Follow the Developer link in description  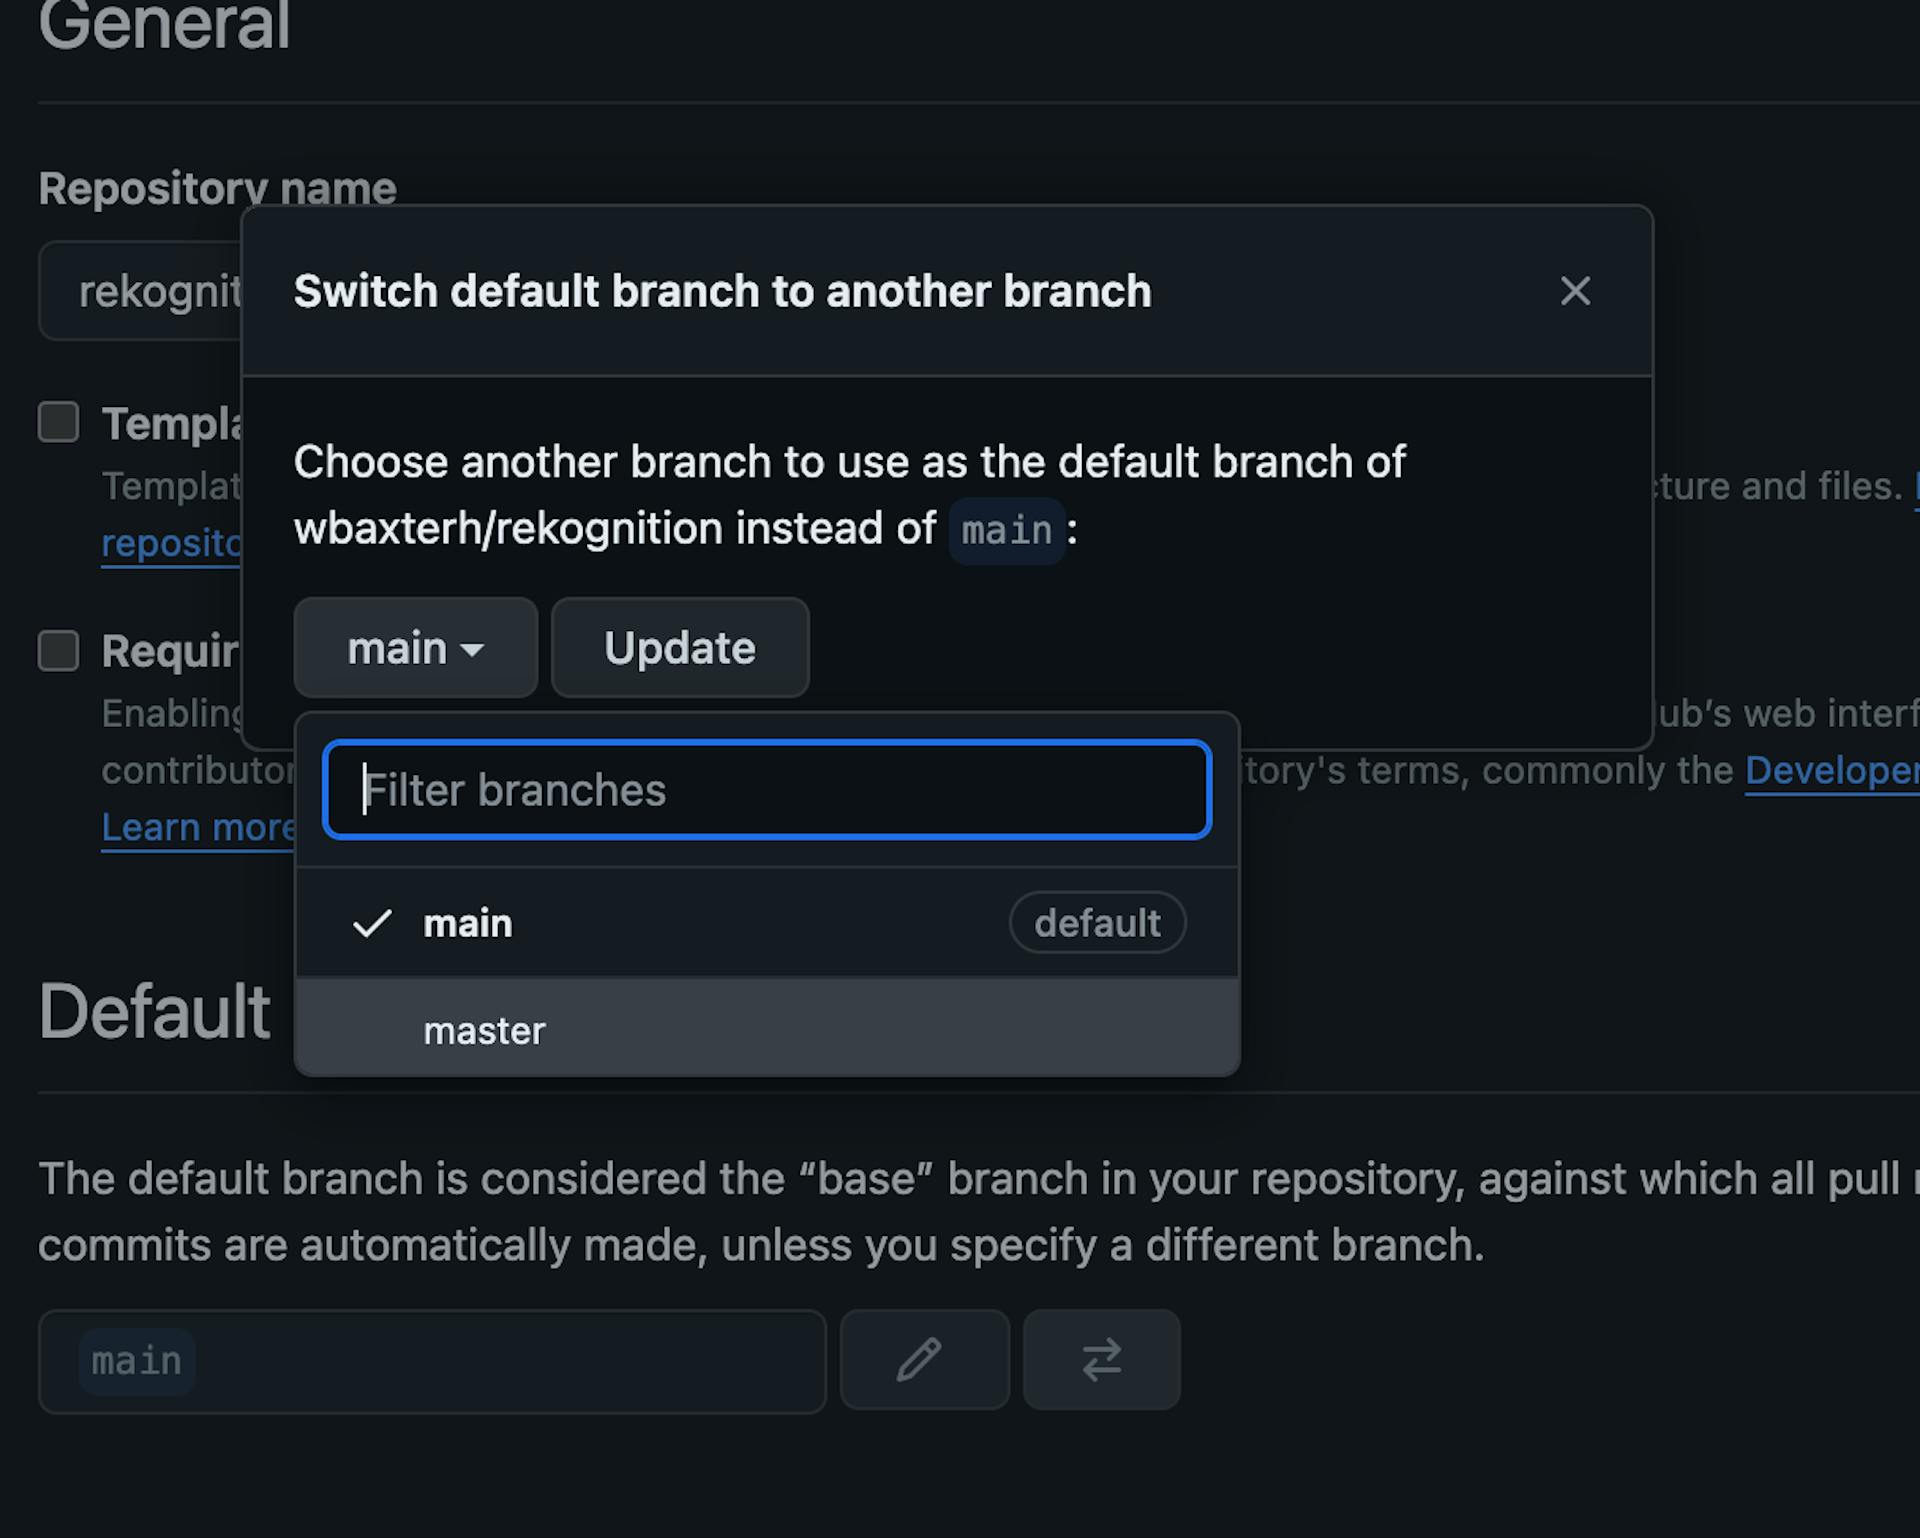tap(1831, 771)
